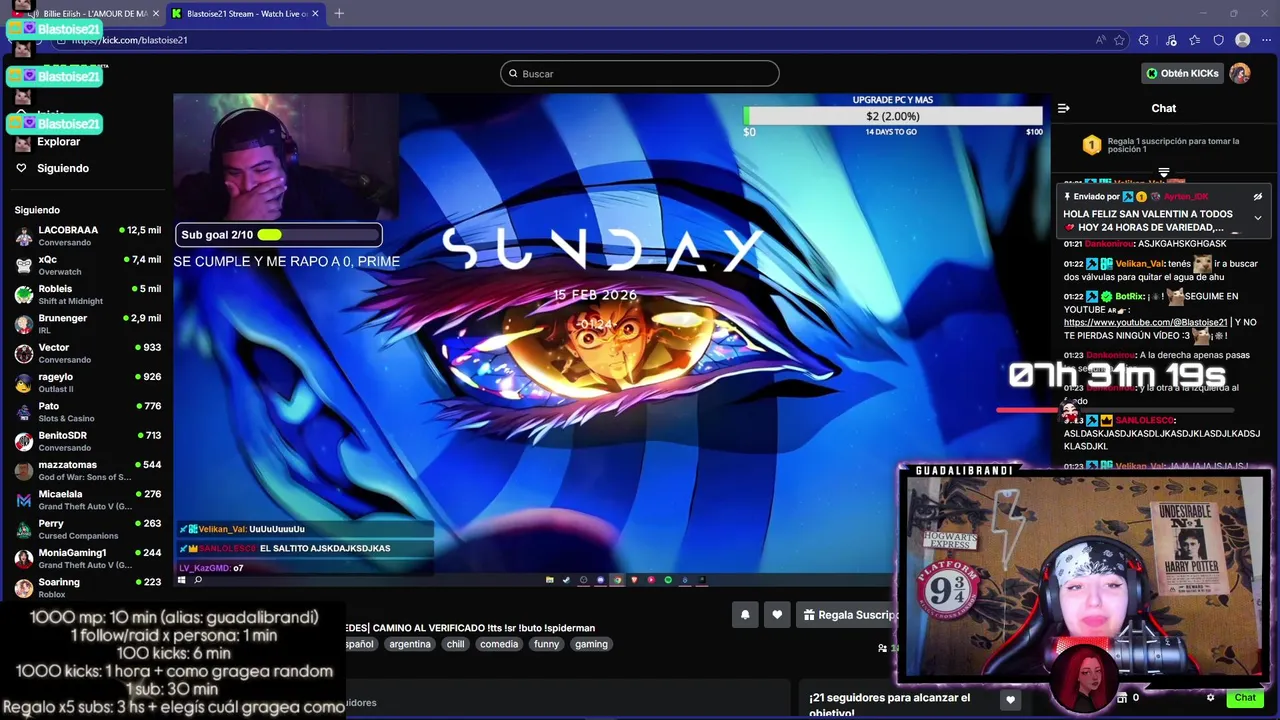1280x720 pixels.
Task: Open mazzatomas channel in sidebar
Action: click(88, 470)
